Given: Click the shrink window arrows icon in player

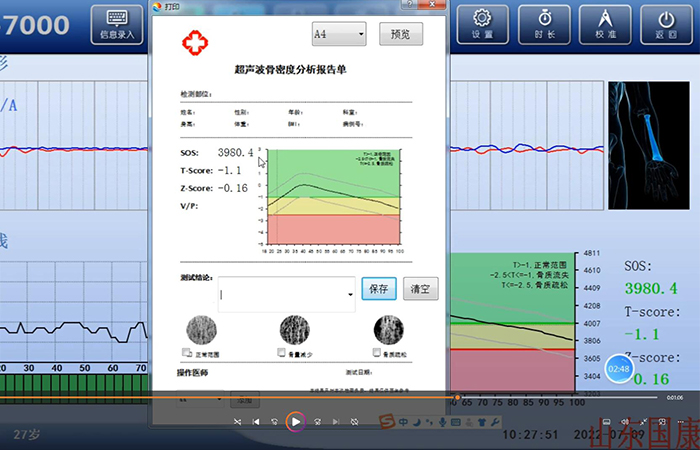Looking at the screenshot, I should (643, 422).
